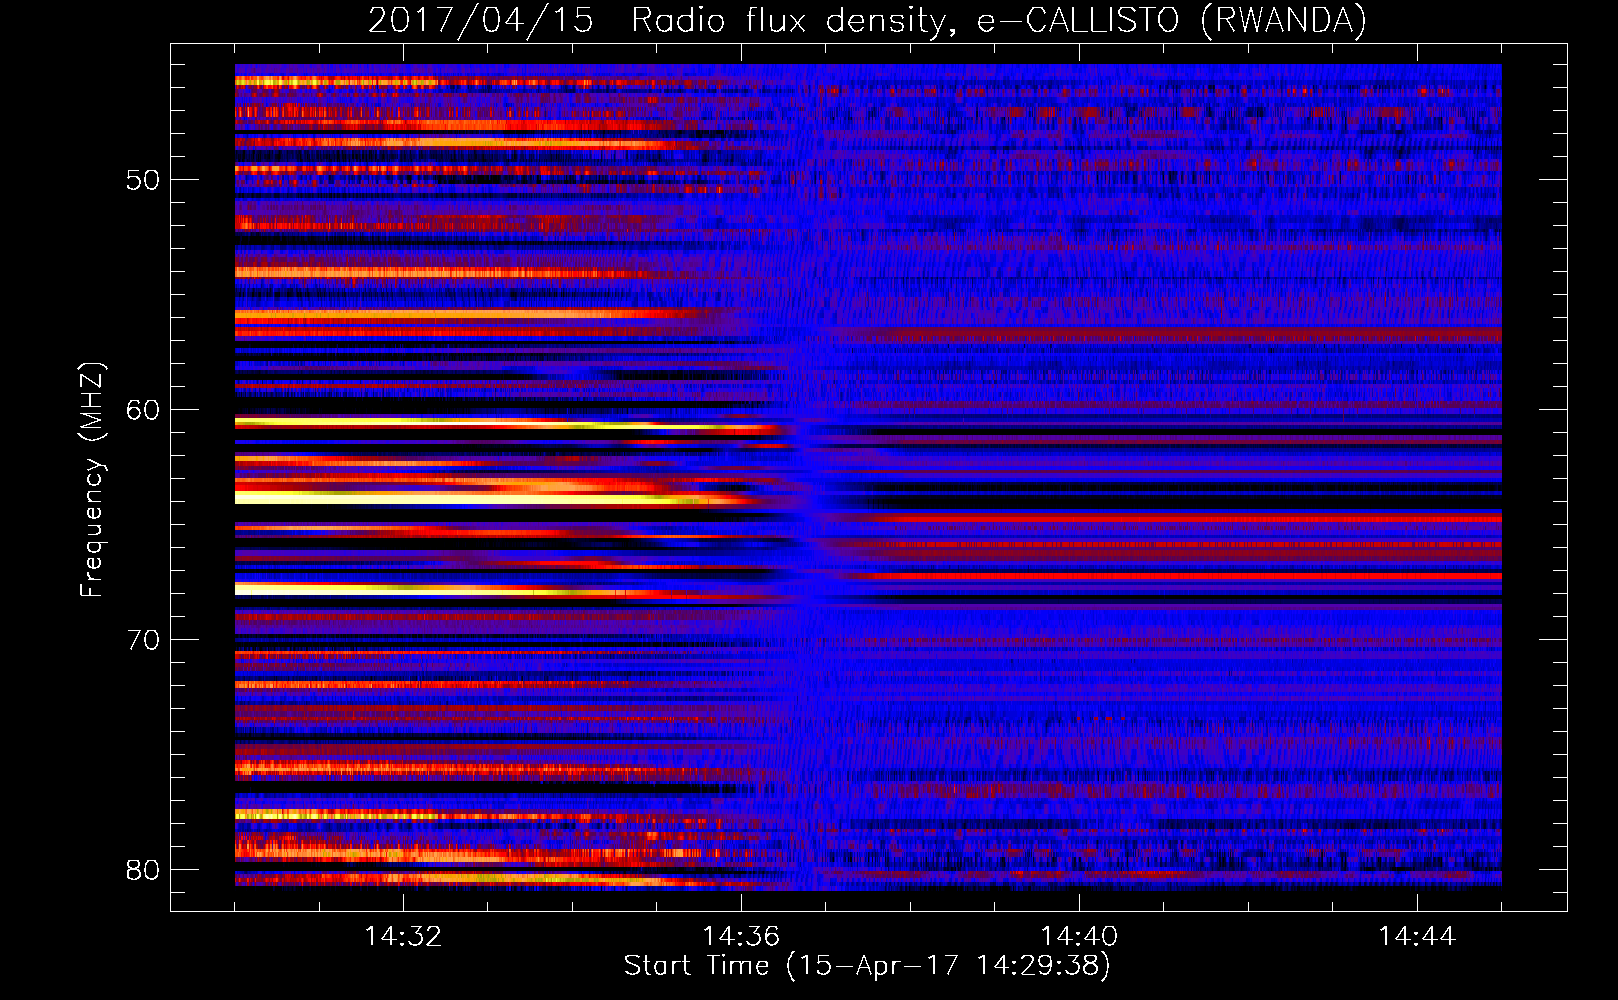Click the 14:44 time tick label

click(x=1417, y=936)
